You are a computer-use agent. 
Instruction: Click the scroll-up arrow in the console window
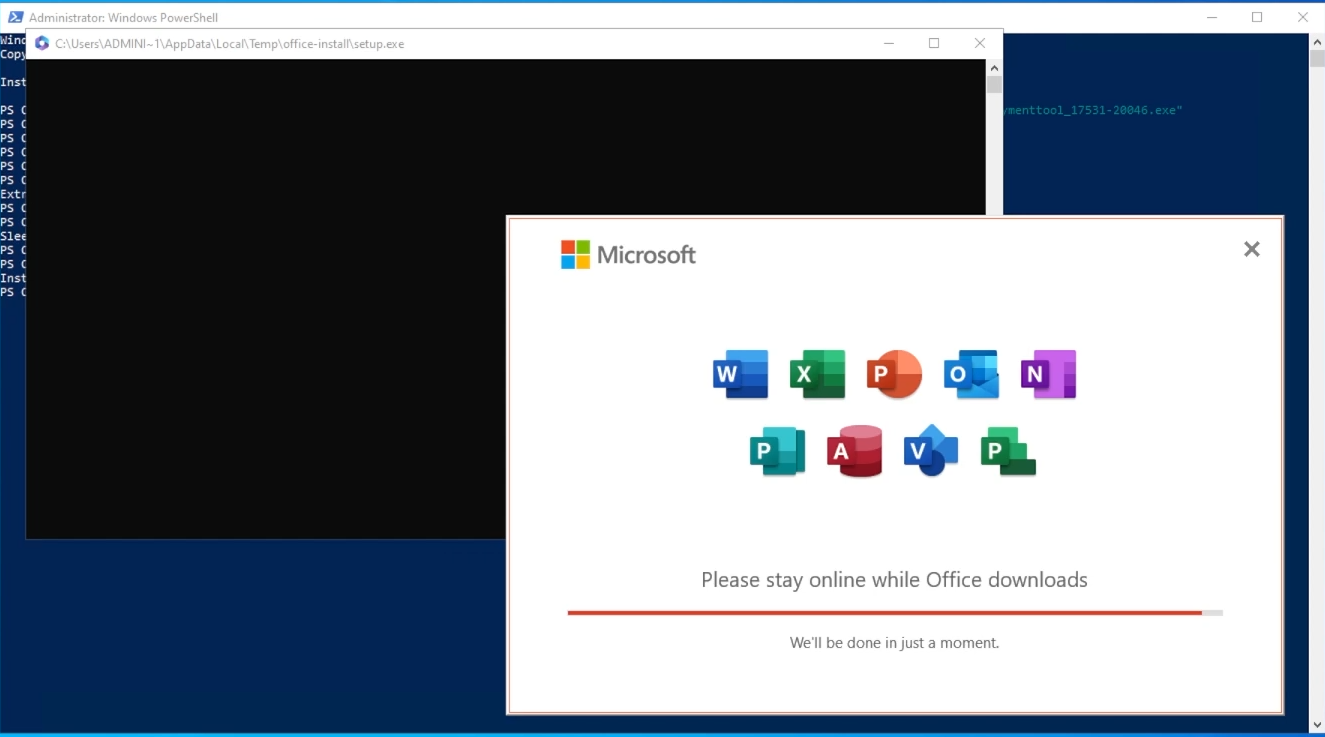pos(993,68)
